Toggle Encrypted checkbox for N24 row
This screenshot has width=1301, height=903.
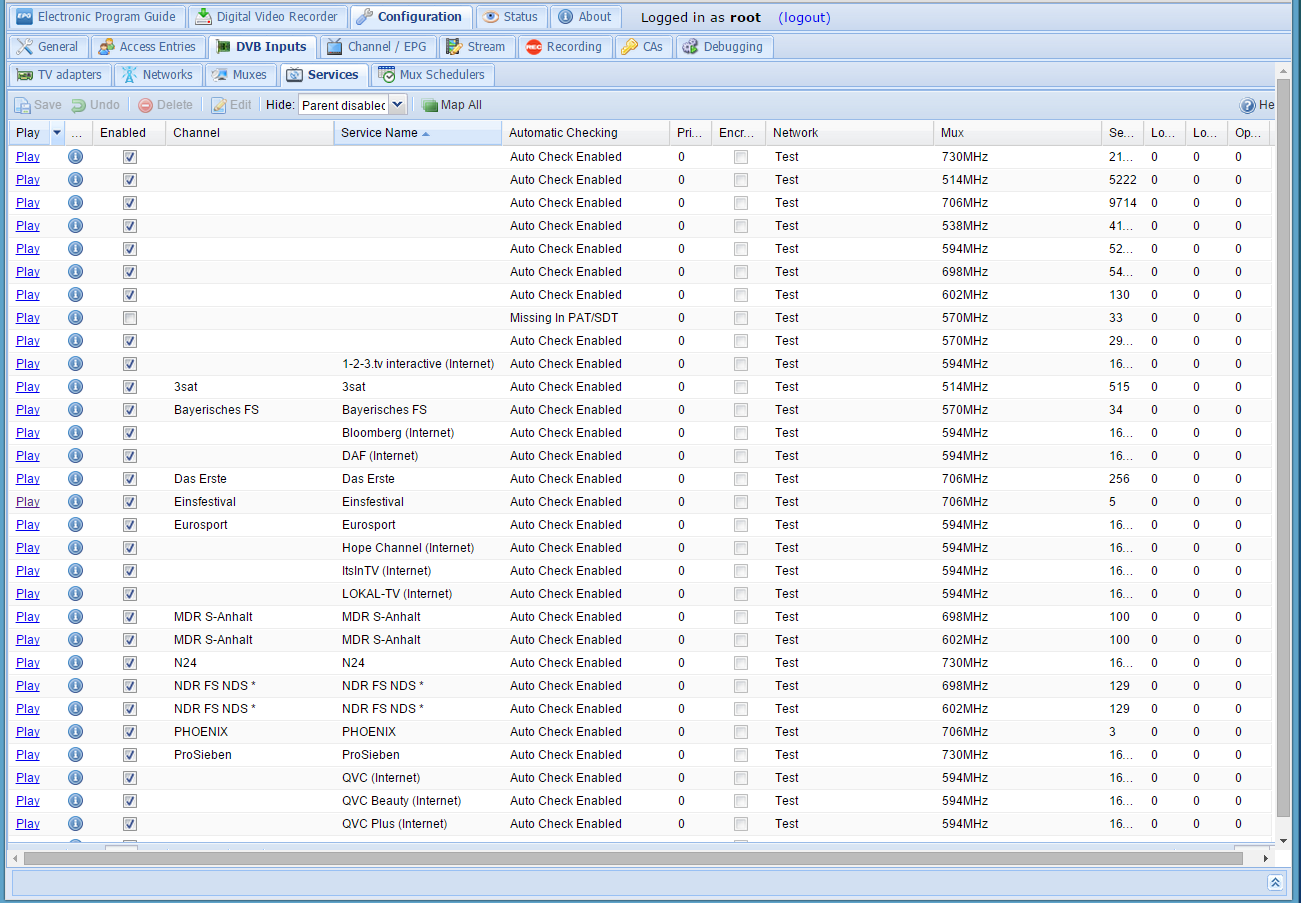[741, 663]
